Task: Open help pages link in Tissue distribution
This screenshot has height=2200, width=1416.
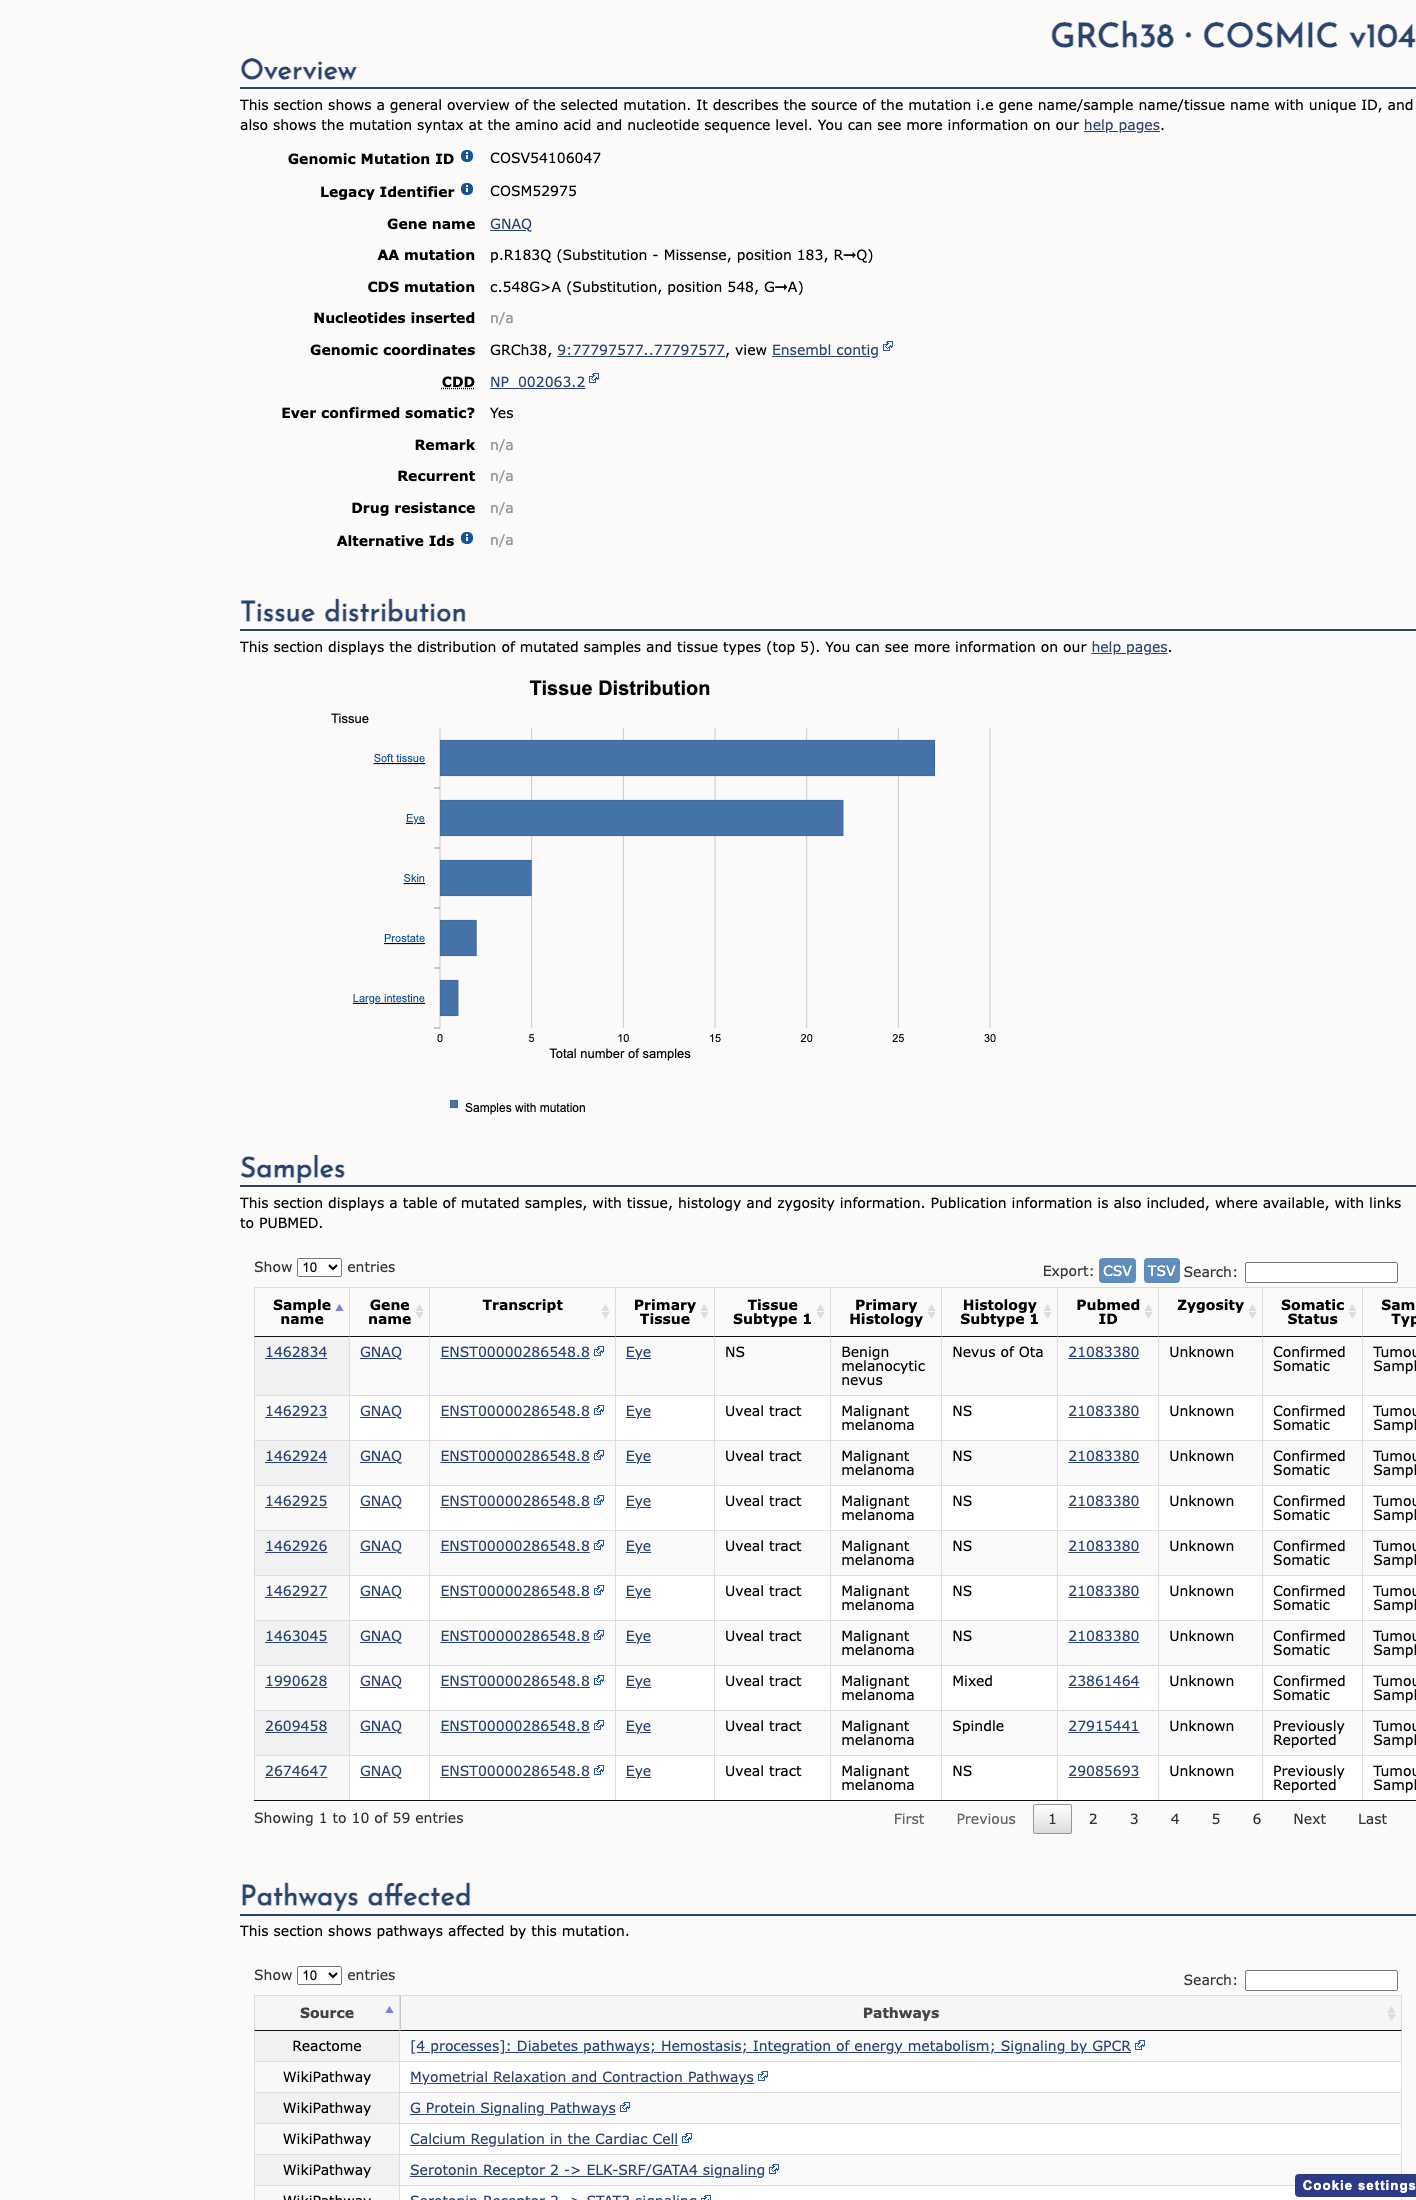Action: pyautogui.click(x=1129, y=647)
